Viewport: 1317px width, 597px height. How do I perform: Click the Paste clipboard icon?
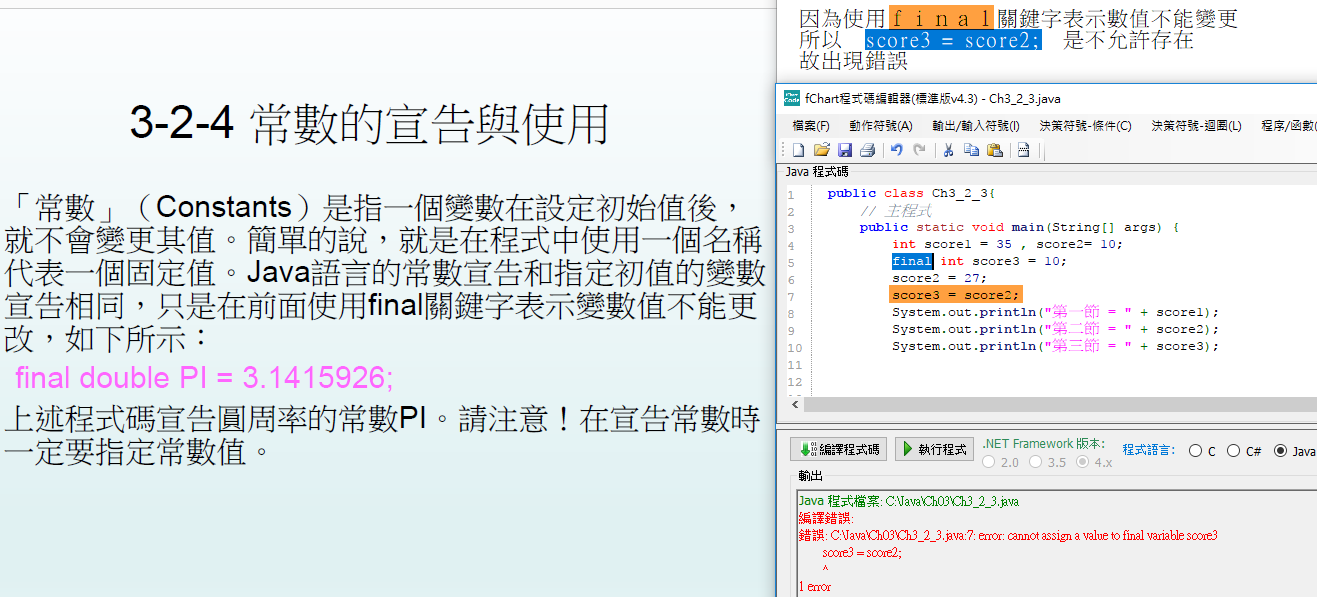[x=994, y=150]
